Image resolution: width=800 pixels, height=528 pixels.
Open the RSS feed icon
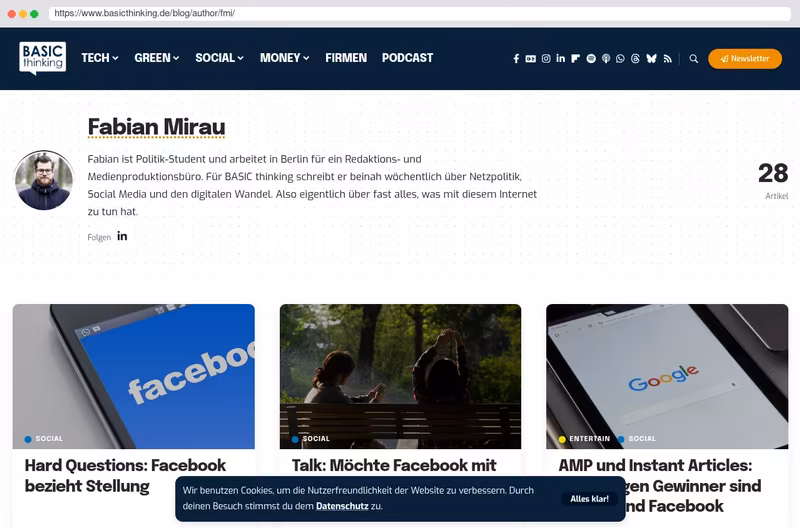pos(667,59)
